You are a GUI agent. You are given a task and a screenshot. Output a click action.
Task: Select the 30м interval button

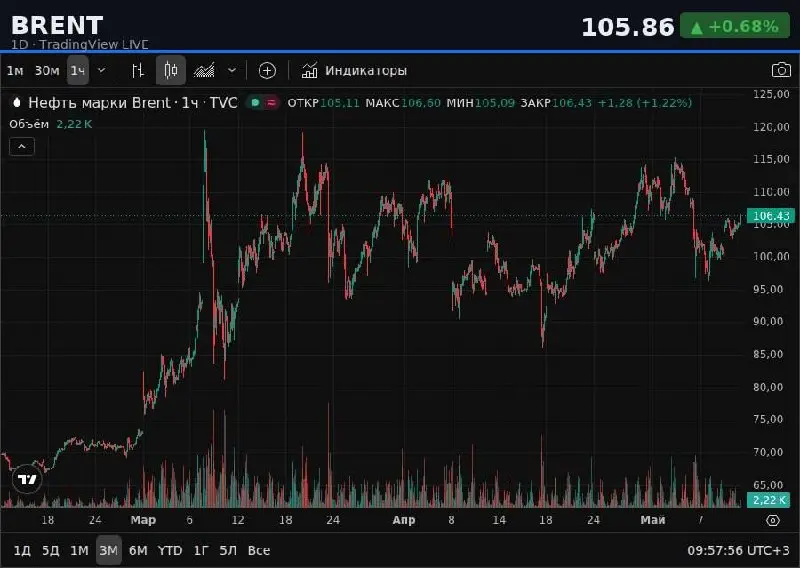pyautogui.click(x=46, y=70)
